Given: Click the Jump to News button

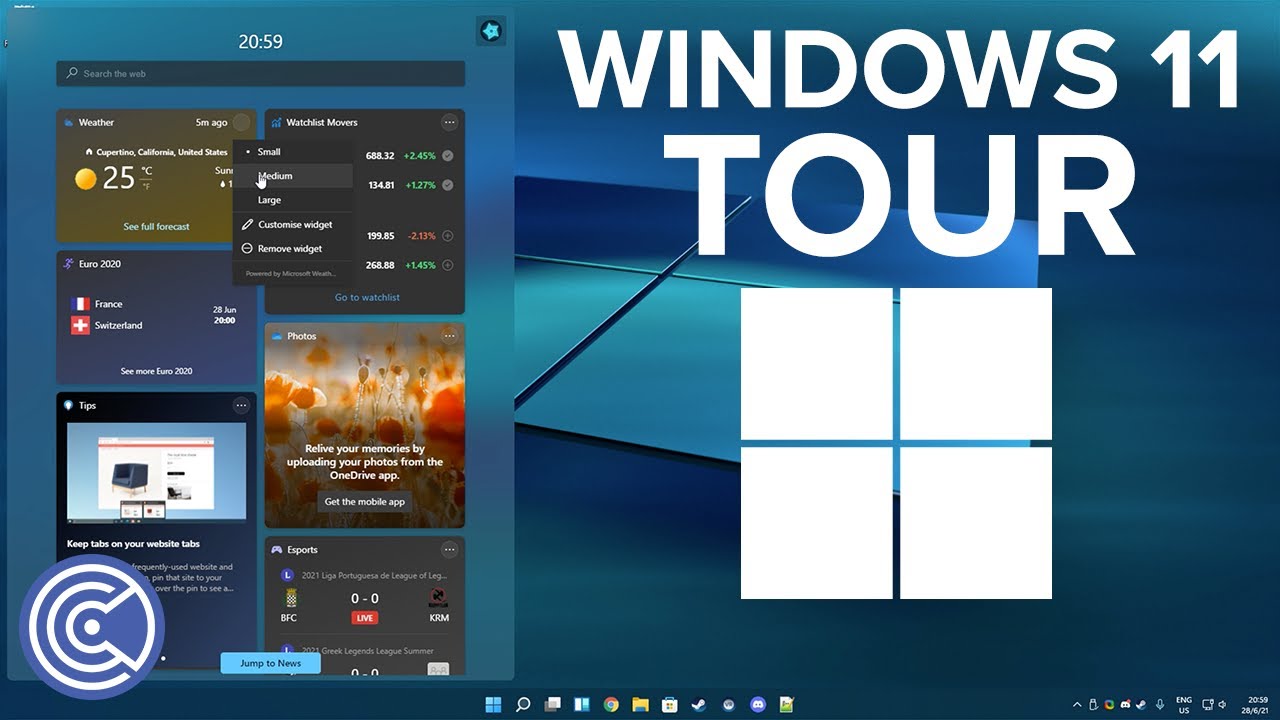Looking at the screenshot, I should [x=270, y=663].
